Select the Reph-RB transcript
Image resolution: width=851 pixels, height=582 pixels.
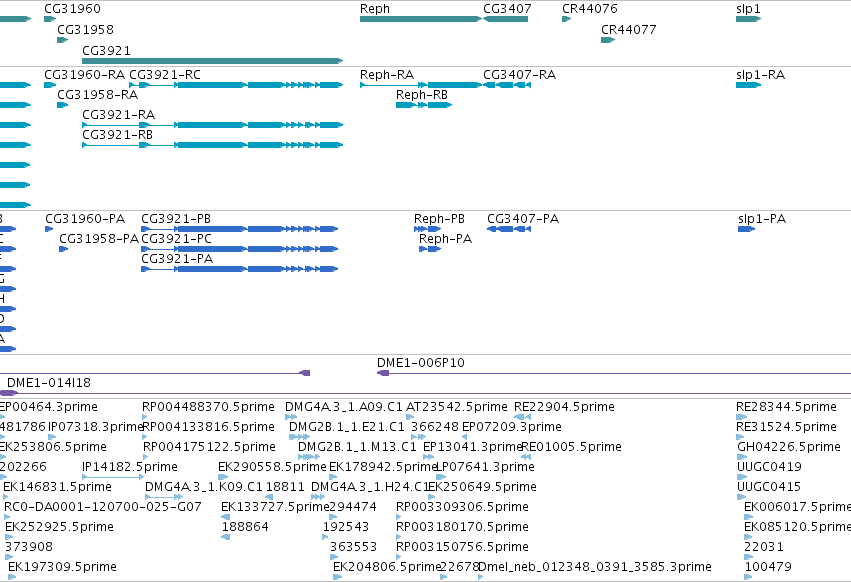coord(424,105)
